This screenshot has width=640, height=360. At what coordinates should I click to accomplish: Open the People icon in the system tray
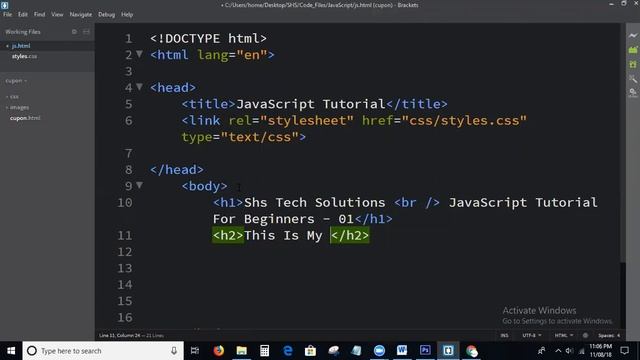[x=541, y=351]
